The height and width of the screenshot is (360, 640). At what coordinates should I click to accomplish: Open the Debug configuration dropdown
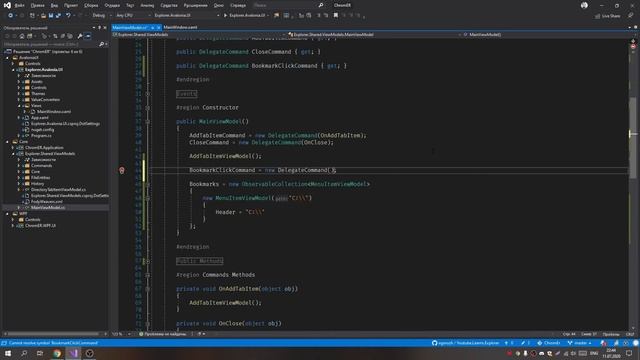101,15
